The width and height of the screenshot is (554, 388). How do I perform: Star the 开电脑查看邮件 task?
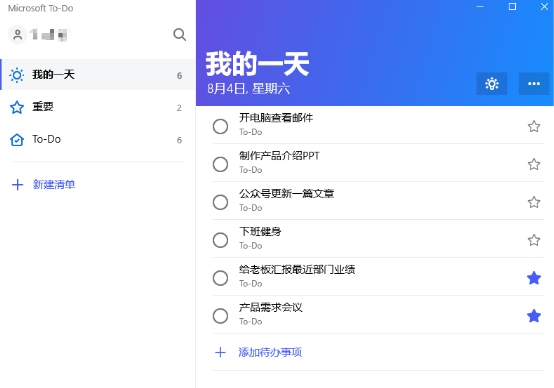534,126
